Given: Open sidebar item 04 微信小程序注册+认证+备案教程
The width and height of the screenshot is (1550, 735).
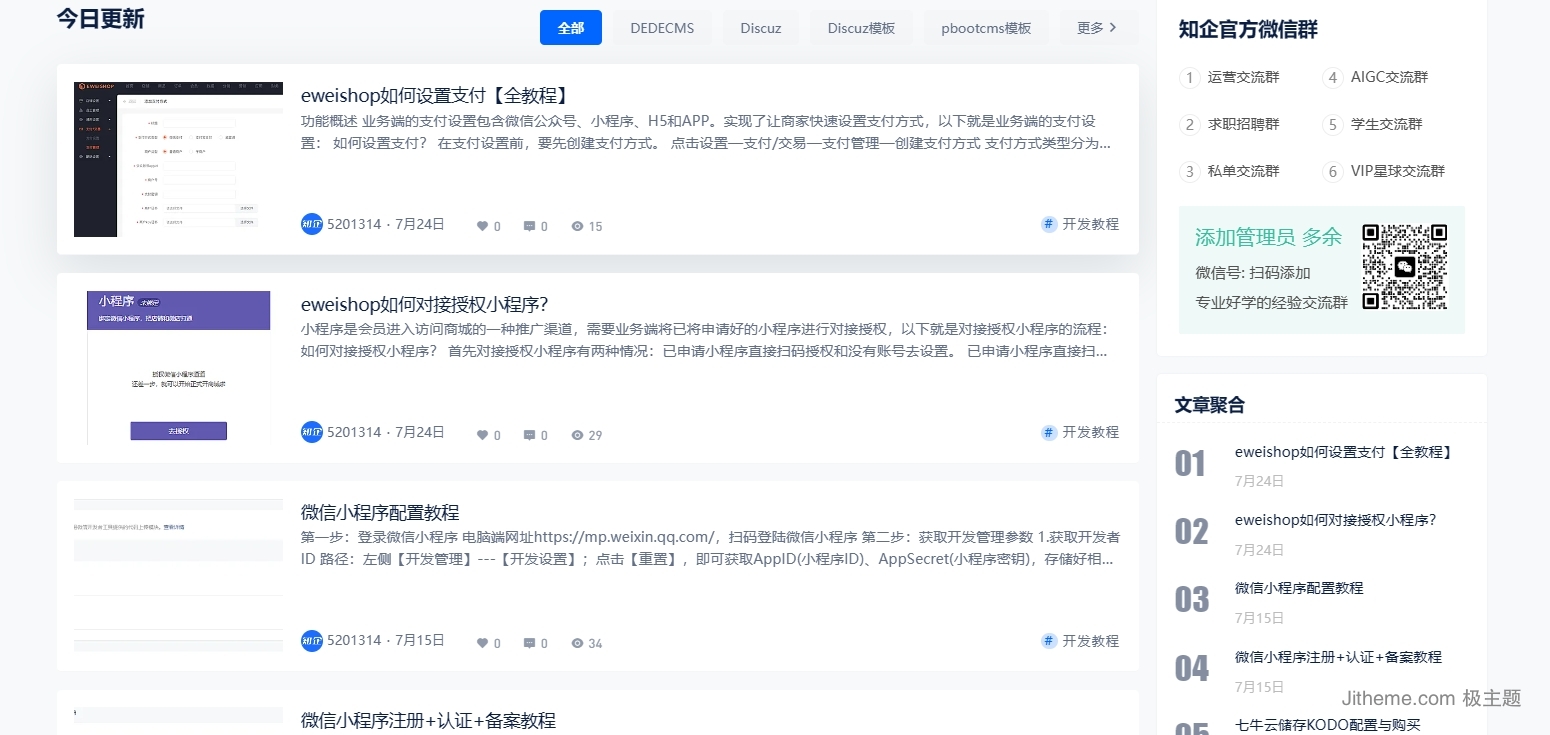Looking at the screenshot, I should tap(1338, 657).
